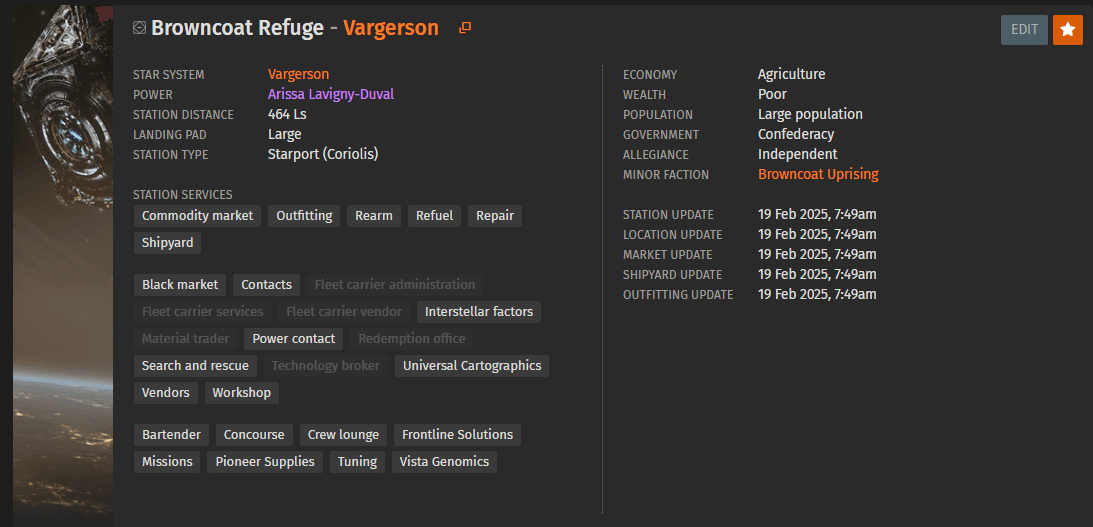Click the copy icon beside the Vargerson title
1093x527 pixels.
pyautogui.click(x=465, y=28)
